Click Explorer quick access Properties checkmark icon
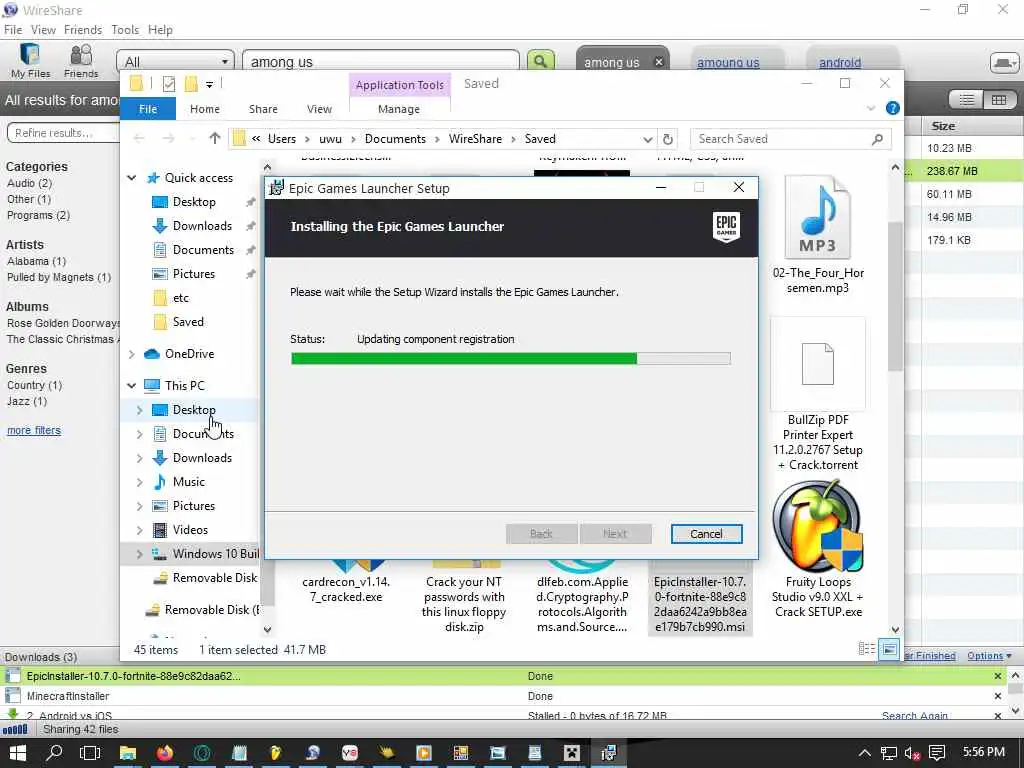Viewport: 1024px width, 768px height. click(168, 84)
